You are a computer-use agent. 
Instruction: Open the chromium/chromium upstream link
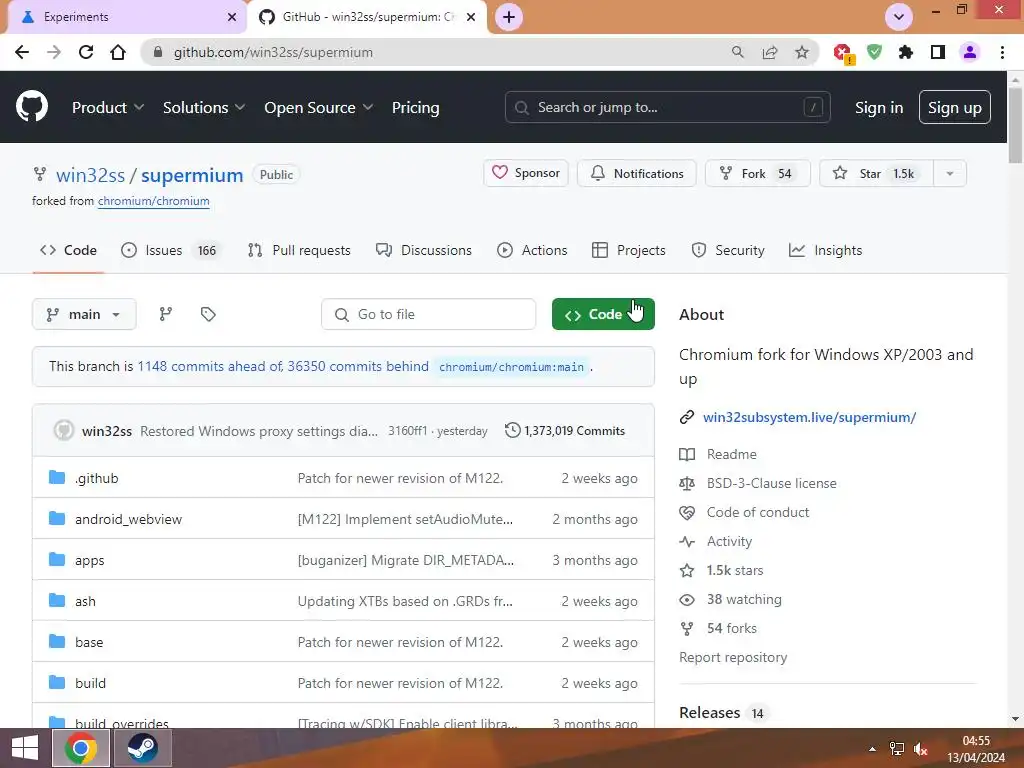coord(153,201)
